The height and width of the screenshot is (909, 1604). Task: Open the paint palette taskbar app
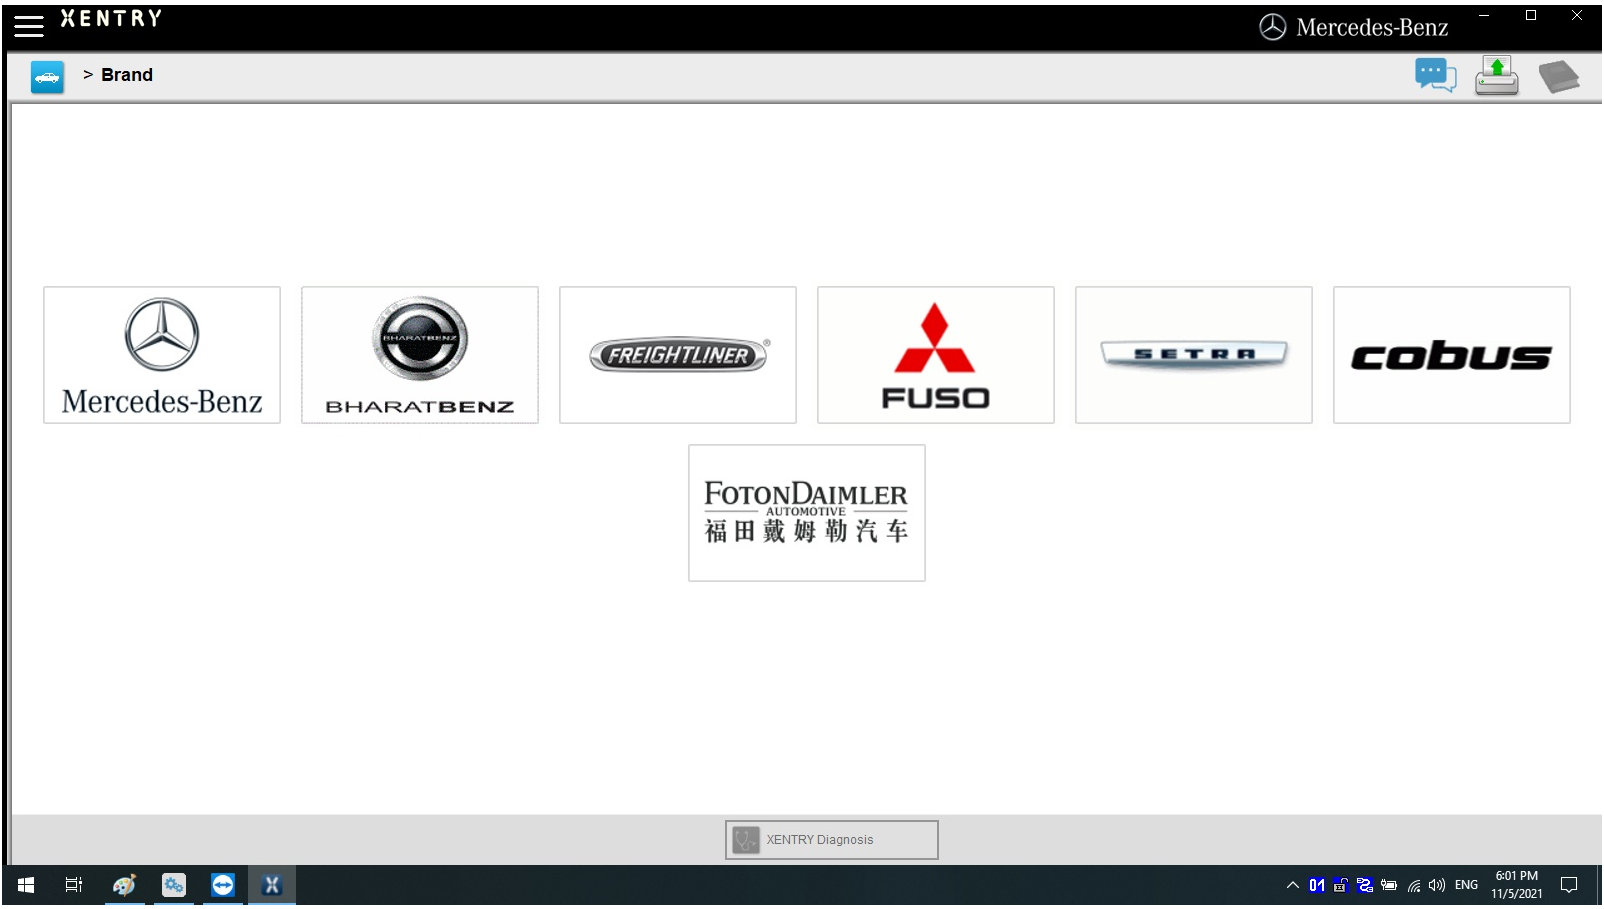[125, 885]
